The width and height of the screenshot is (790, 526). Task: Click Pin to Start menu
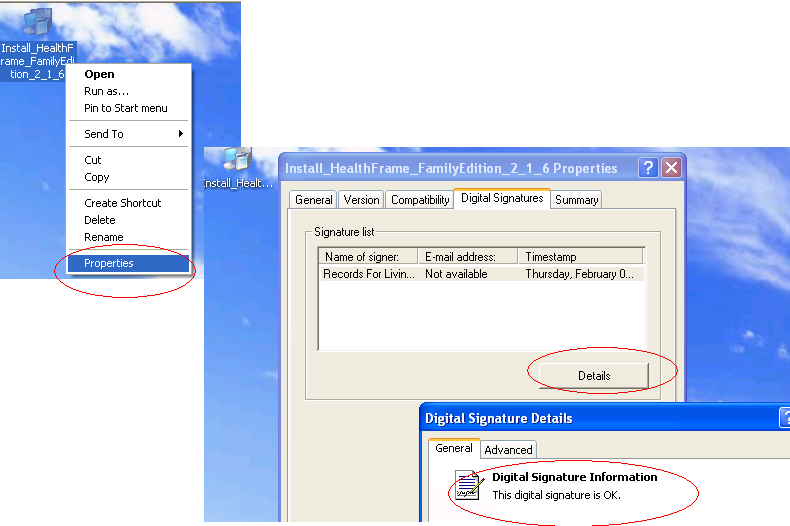(x=128, y=108)
